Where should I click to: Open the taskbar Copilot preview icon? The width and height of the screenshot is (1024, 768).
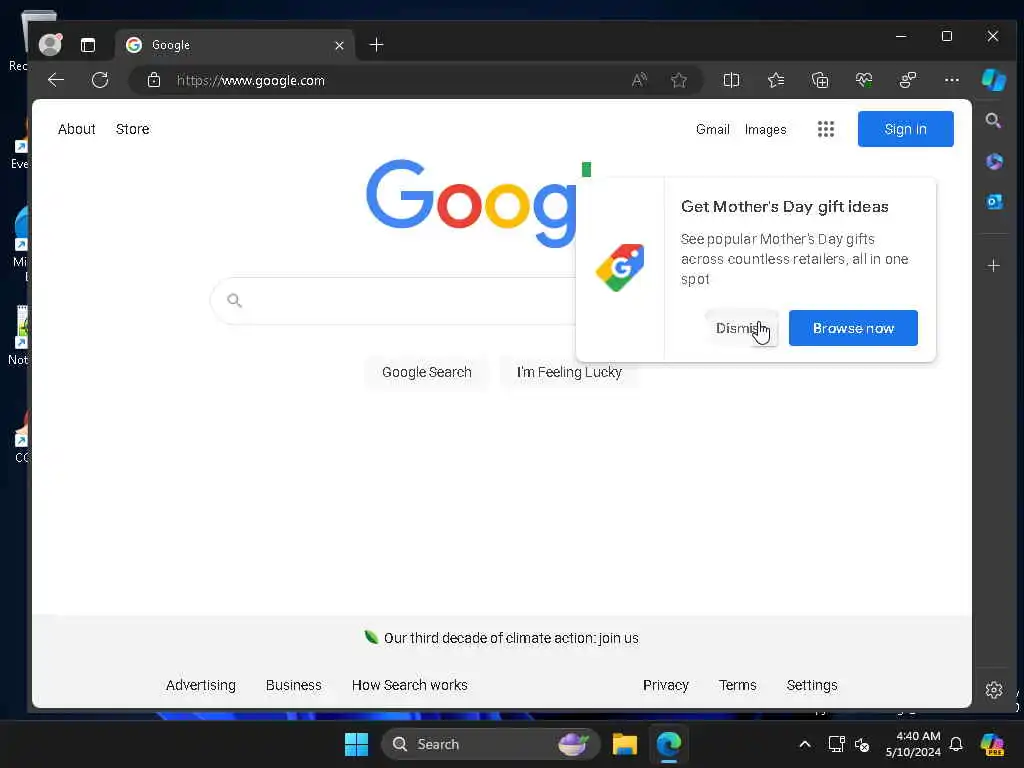[992, 744]
